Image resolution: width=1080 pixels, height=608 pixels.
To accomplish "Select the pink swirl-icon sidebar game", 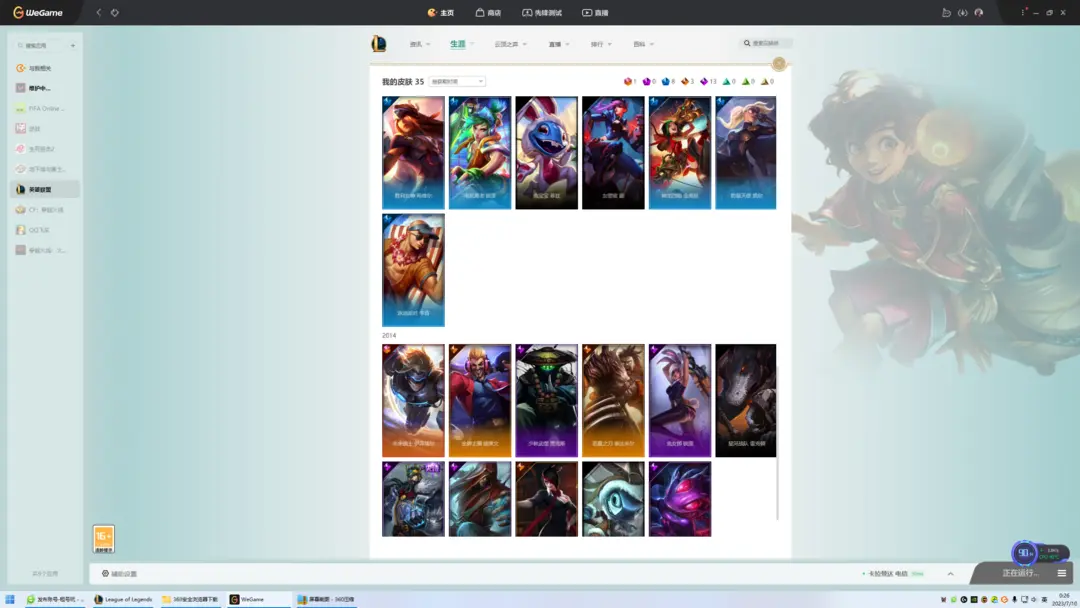I will tap(45, 149).
